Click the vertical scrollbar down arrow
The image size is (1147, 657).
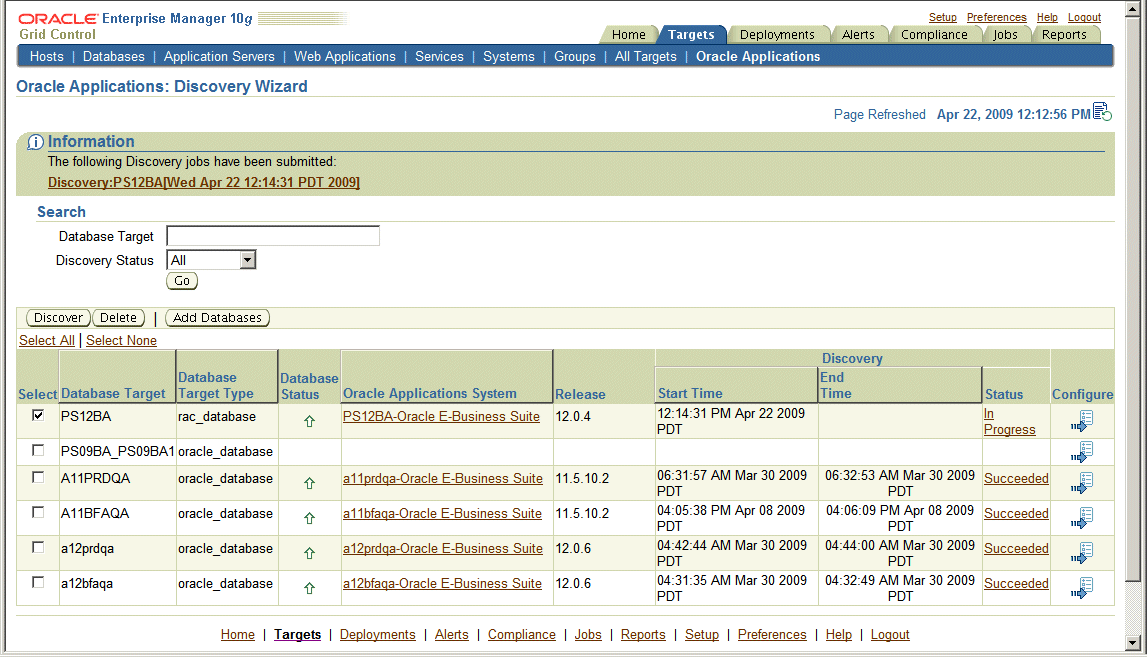(x=1132, y=643)
